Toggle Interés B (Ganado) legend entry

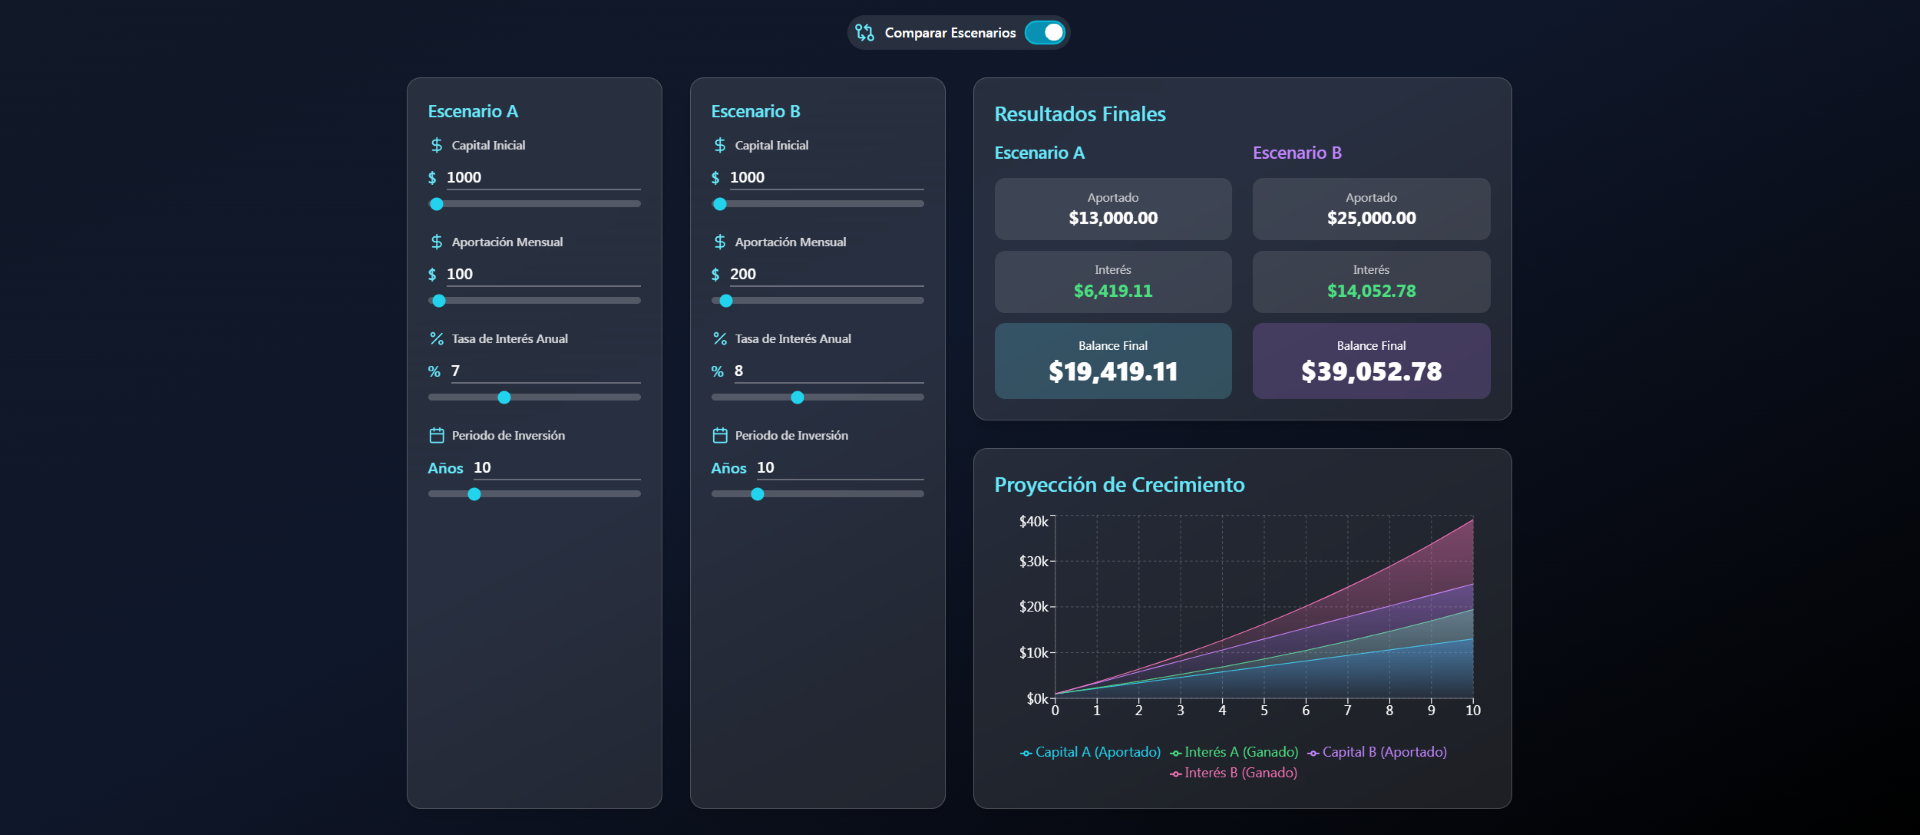click(x=1234, y=773)
